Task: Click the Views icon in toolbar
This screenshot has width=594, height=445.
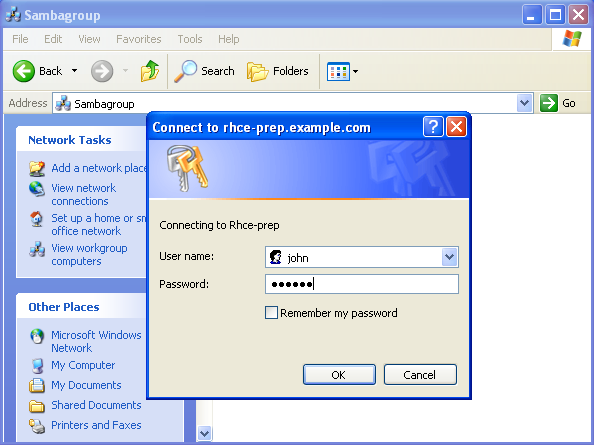Action: pyautogui.click(x=338, y=71)
